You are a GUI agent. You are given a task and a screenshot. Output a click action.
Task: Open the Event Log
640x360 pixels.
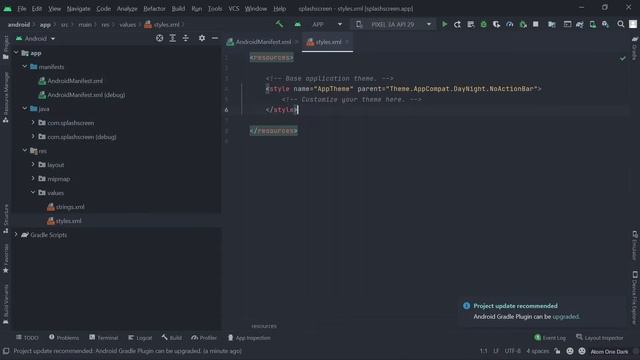550,338
